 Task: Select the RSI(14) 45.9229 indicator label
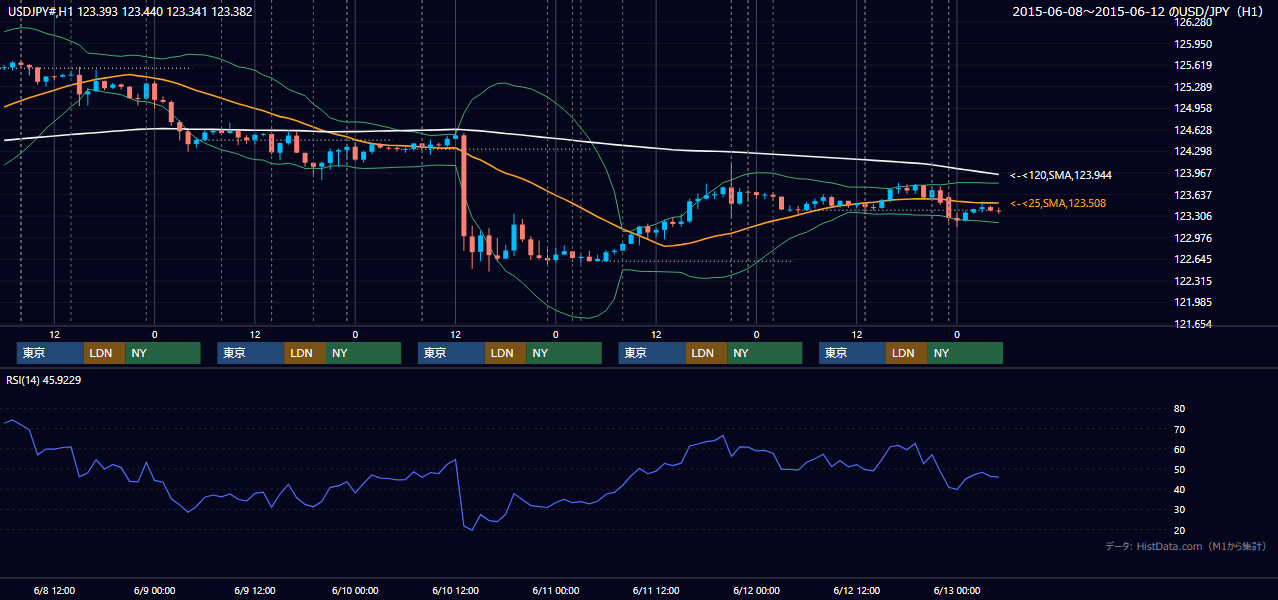tap(44, 380)
